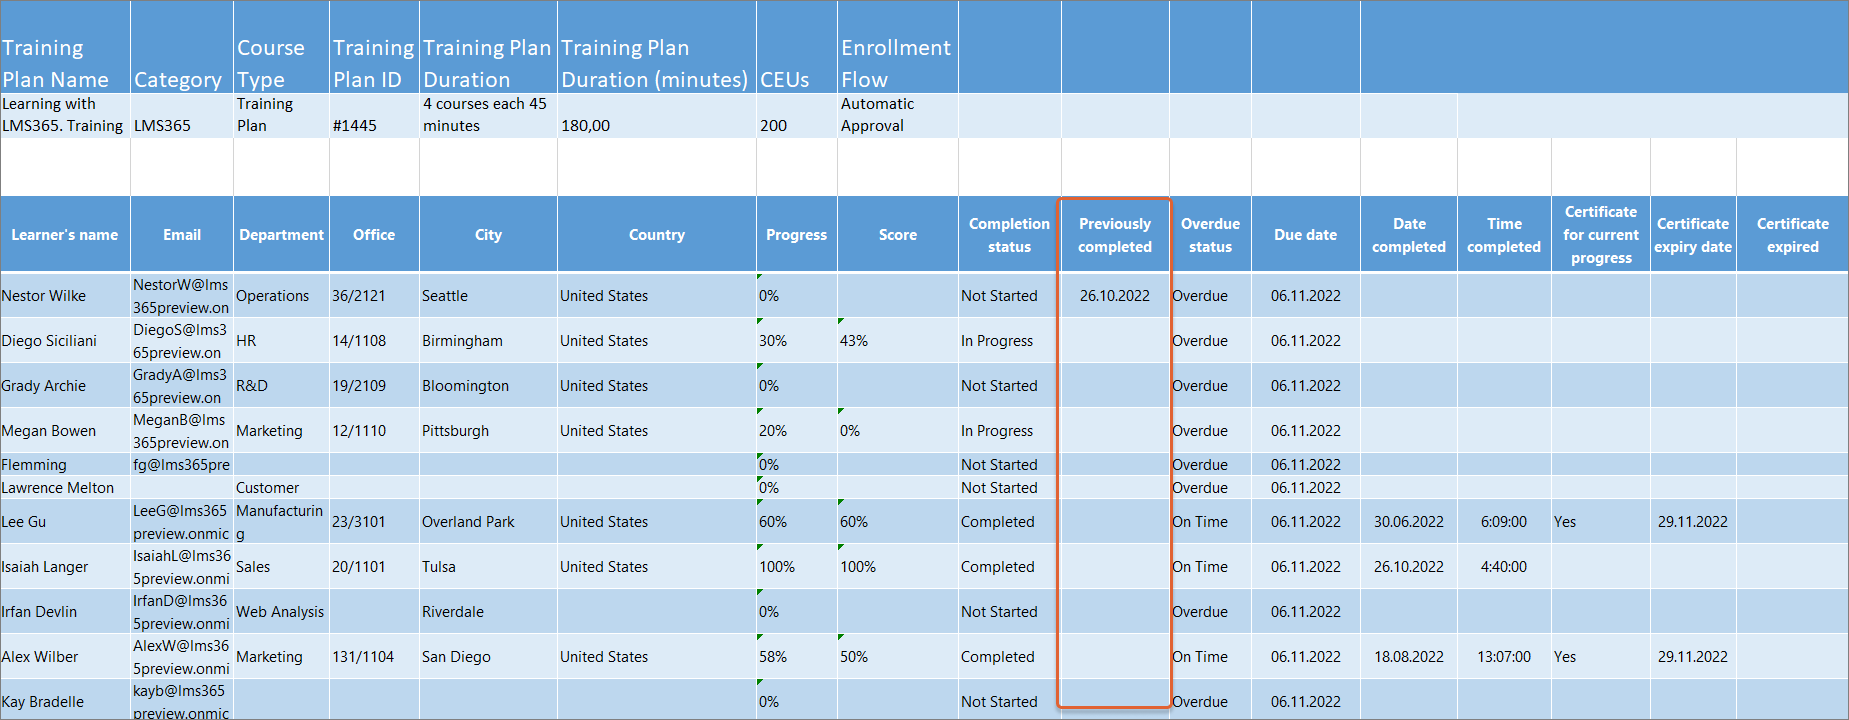Select Lee Gu's 6:09:00 time completed cell
The height and width of the screenshot is (720, 1849).
coord(1503,522)
